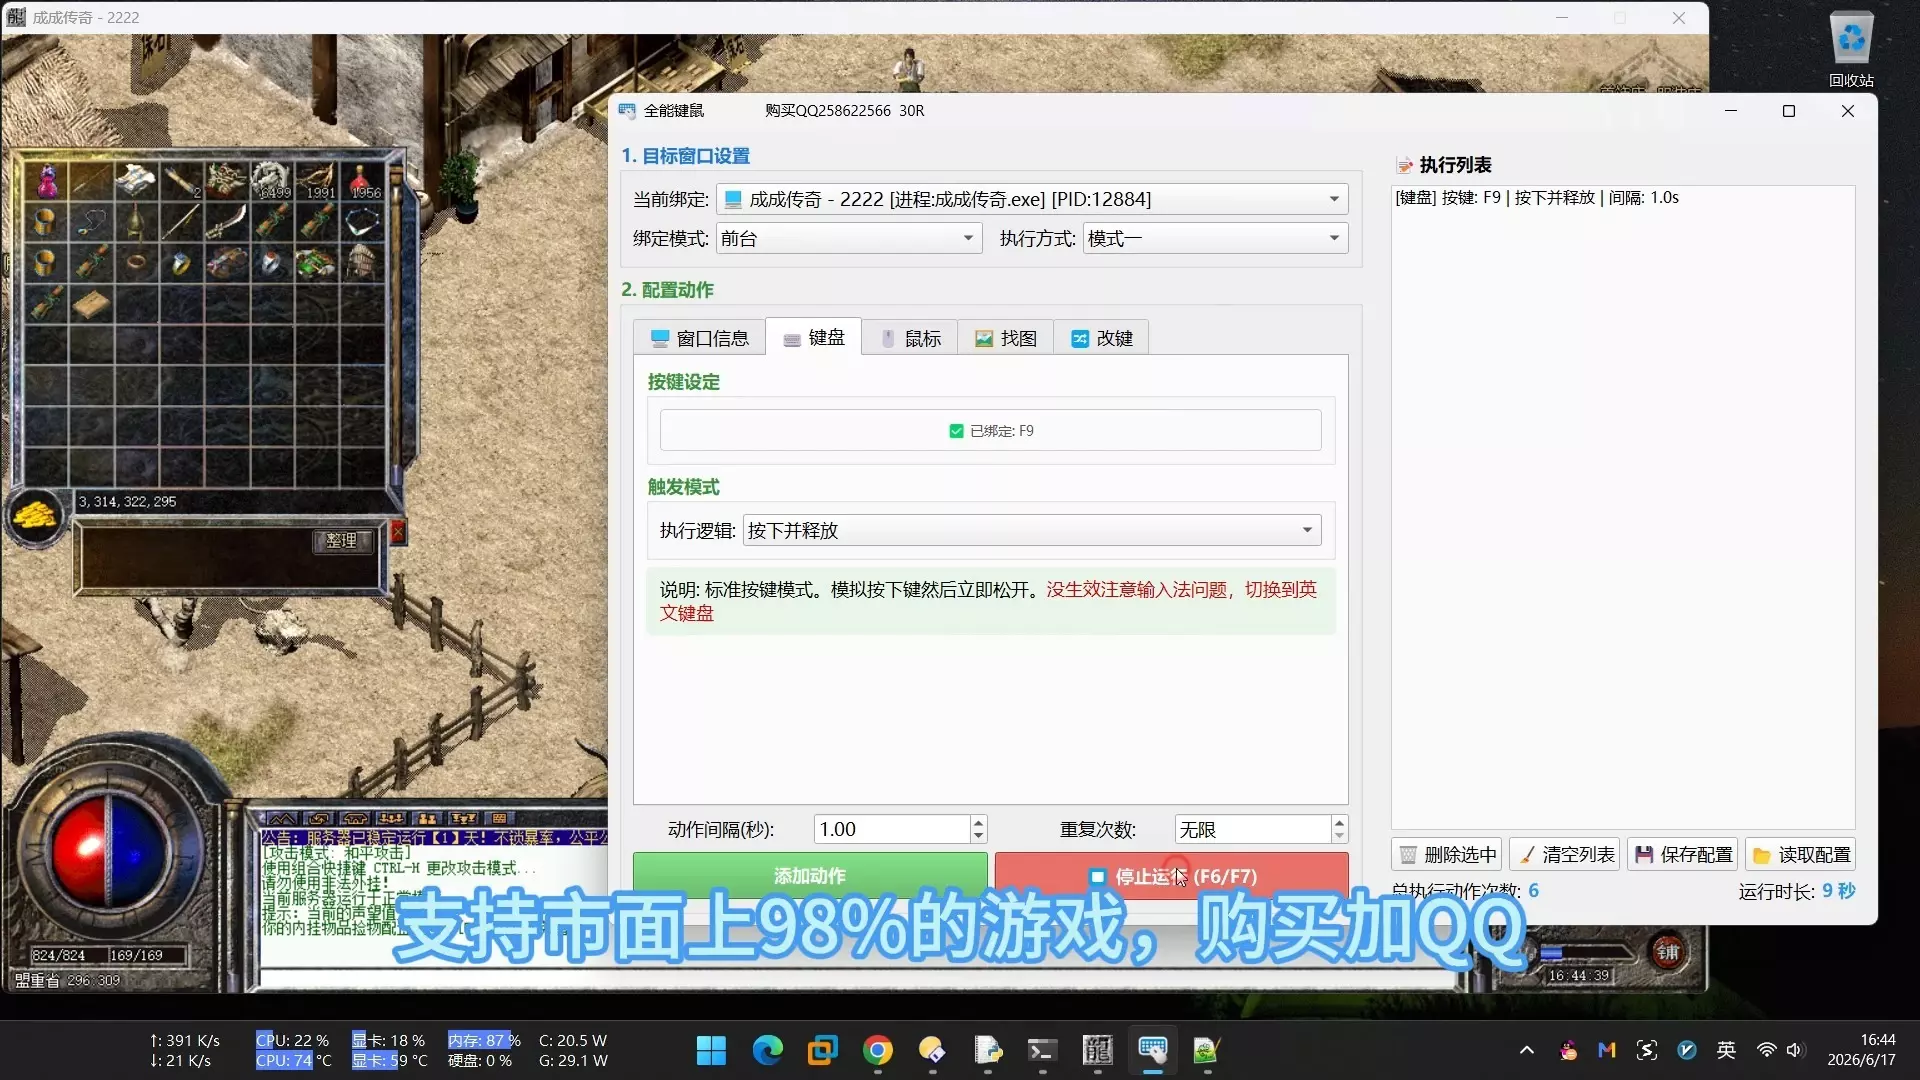Click the keyboard-mouse tool taskbar icon
The height and width of the screenshot is (1080, 1920).
click(1152, 1050)
